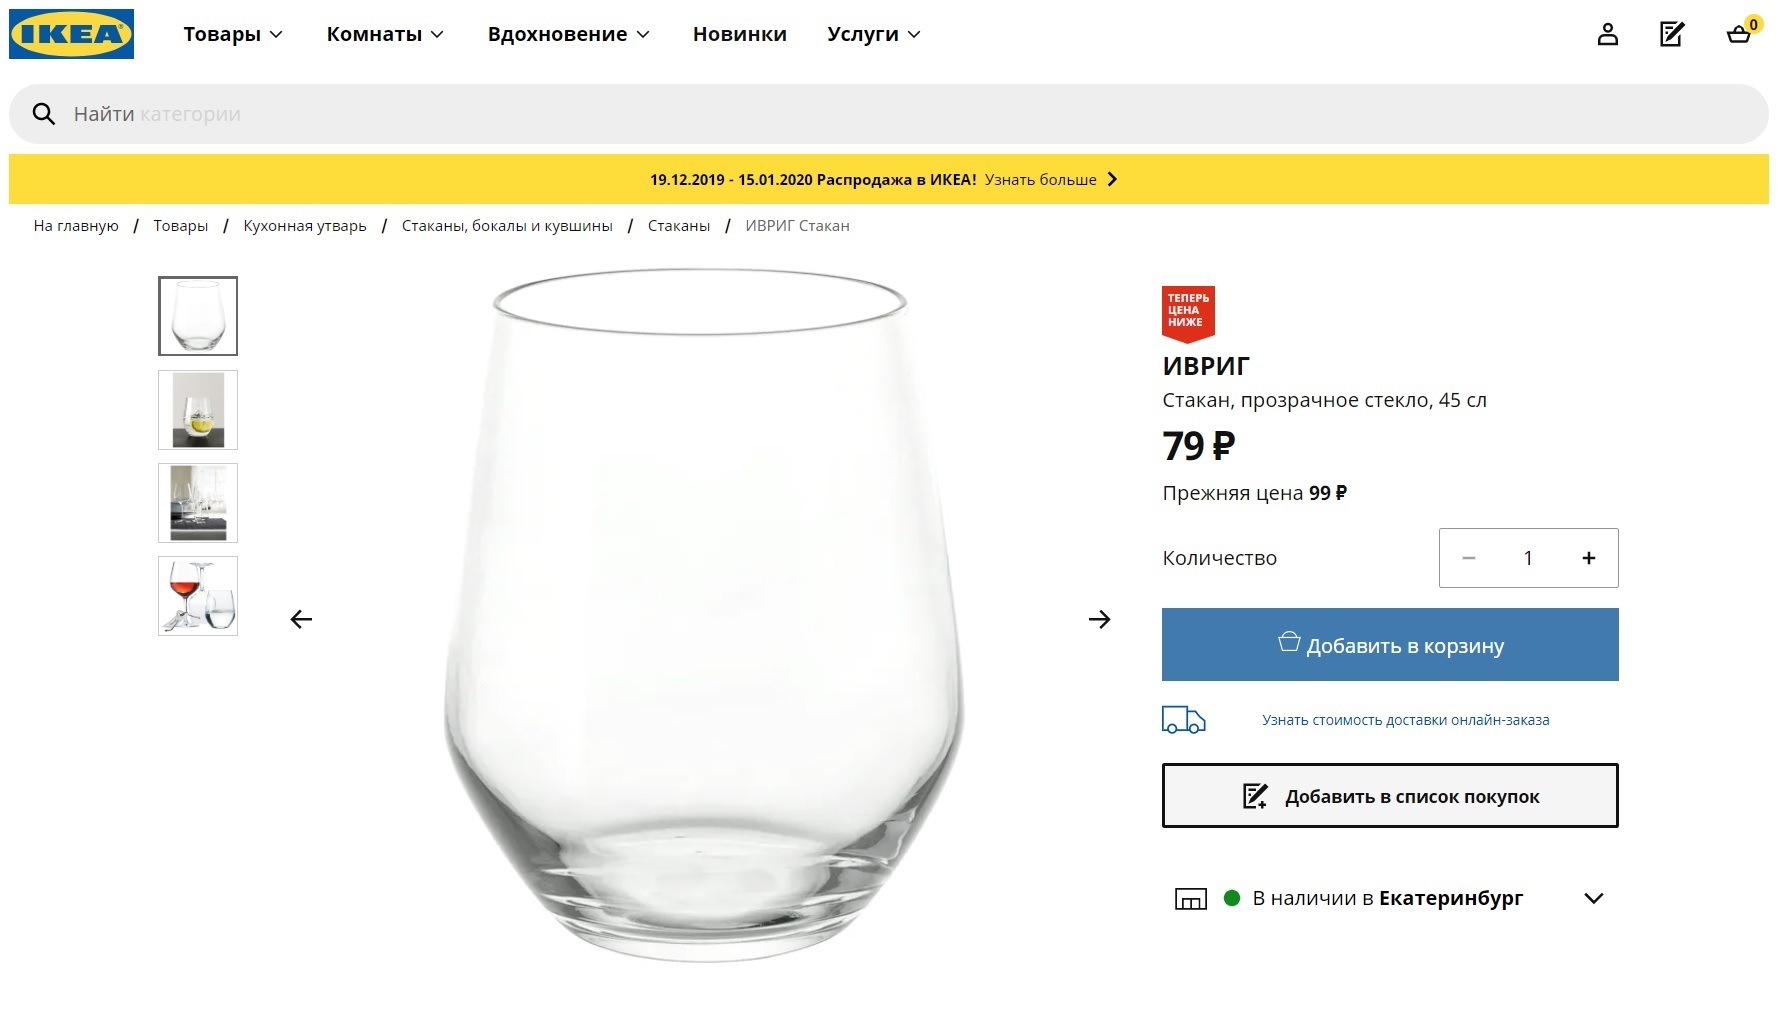1783x1009 pixels.
Task: Open the shopping basket icon
Action: [x=1739, y=35]
